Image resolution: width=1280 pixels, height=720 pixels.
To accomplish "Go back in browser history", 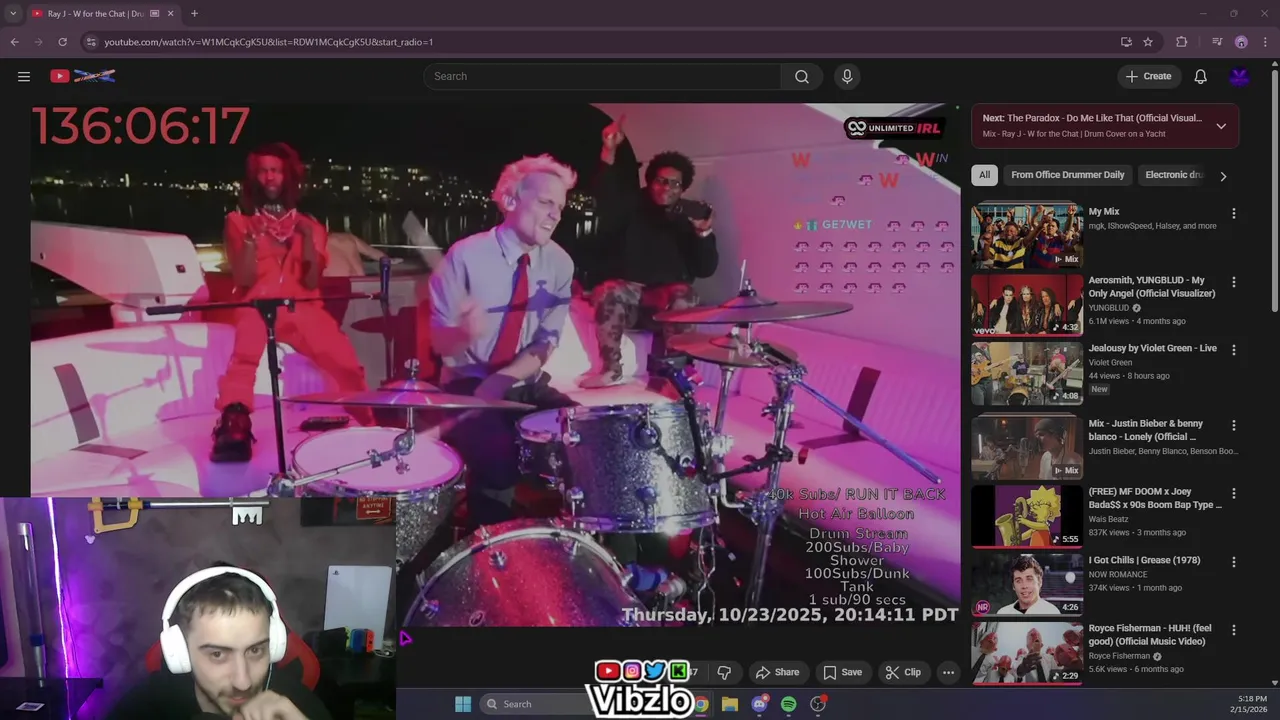I will 14,42.
